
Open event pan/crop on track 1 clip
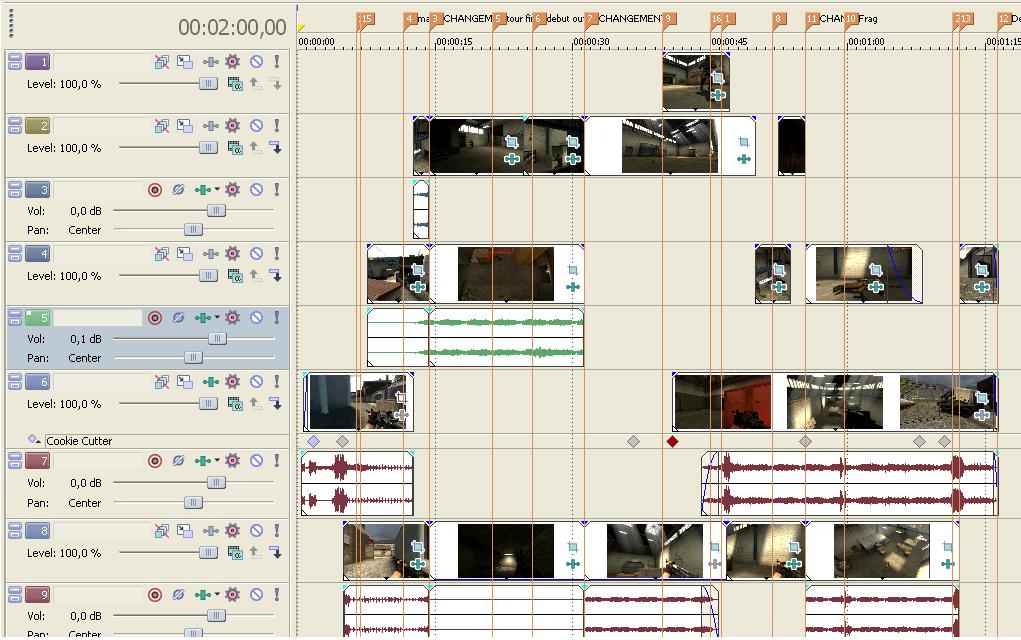pyautogui.click(x=717, y=78)
